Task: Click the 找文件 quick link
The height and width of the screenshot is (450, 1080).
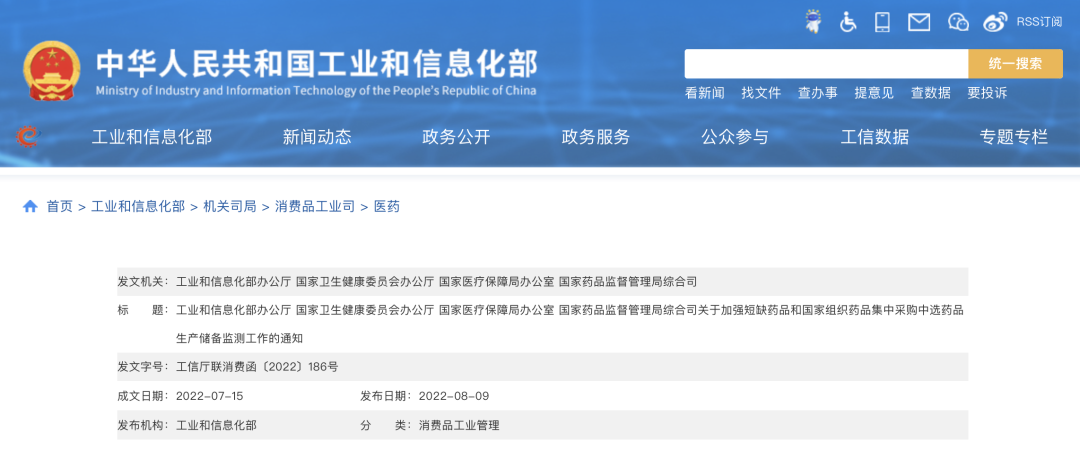Action: pos(761,93)
